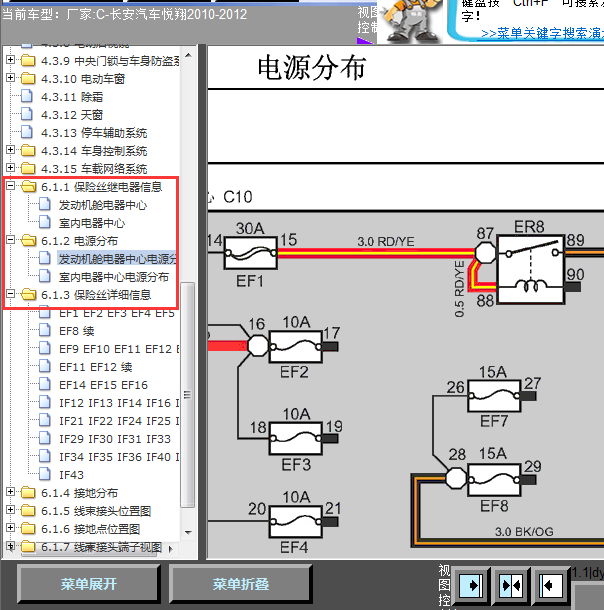The width and height of the screenshot is (604, 610).
Task: Expand the 6.1.7 线束接头端子视图 folder
Action: click(x=11, y=546)
